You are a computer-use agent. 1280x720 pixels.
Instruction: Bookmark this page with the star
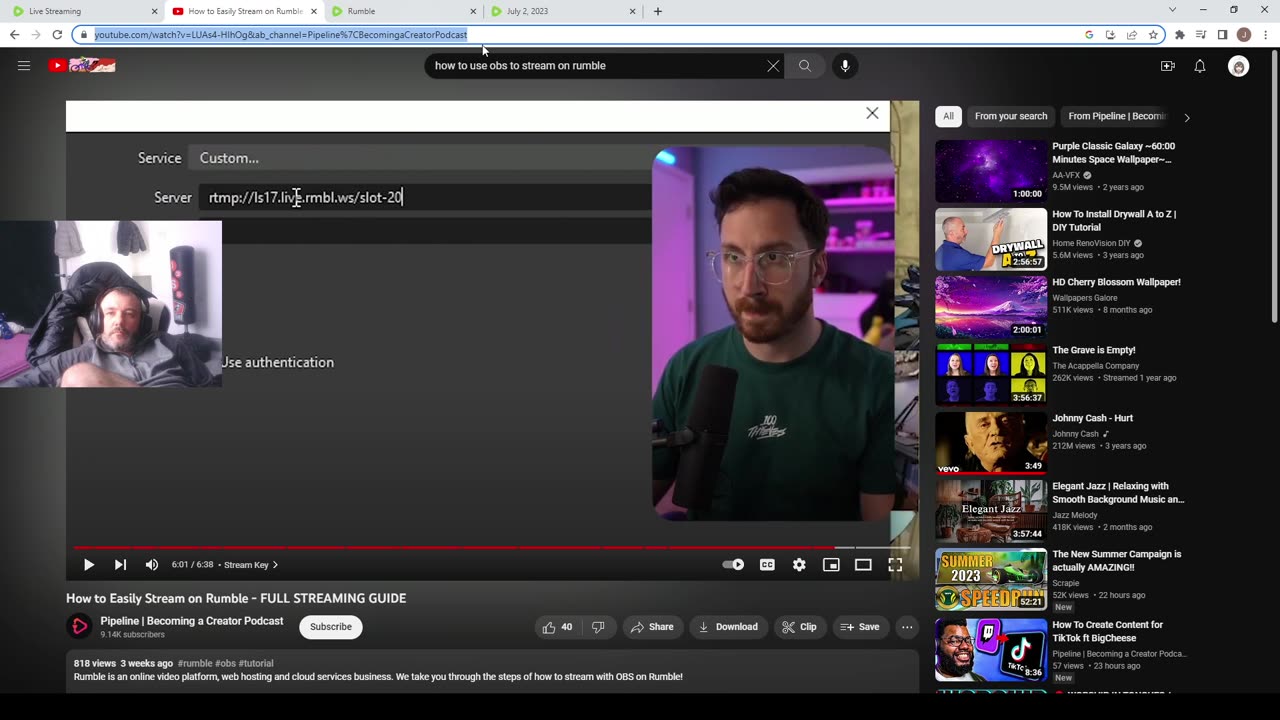click(x=1153, y=35)
